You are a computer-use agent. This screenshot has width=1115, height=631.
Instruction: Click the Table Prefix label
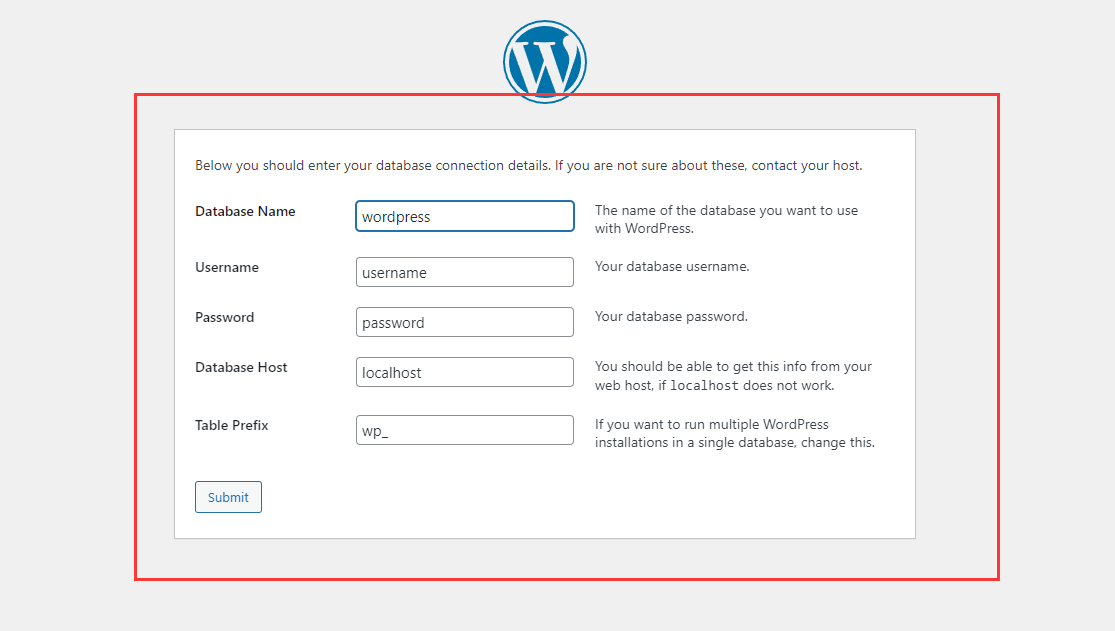232,425
